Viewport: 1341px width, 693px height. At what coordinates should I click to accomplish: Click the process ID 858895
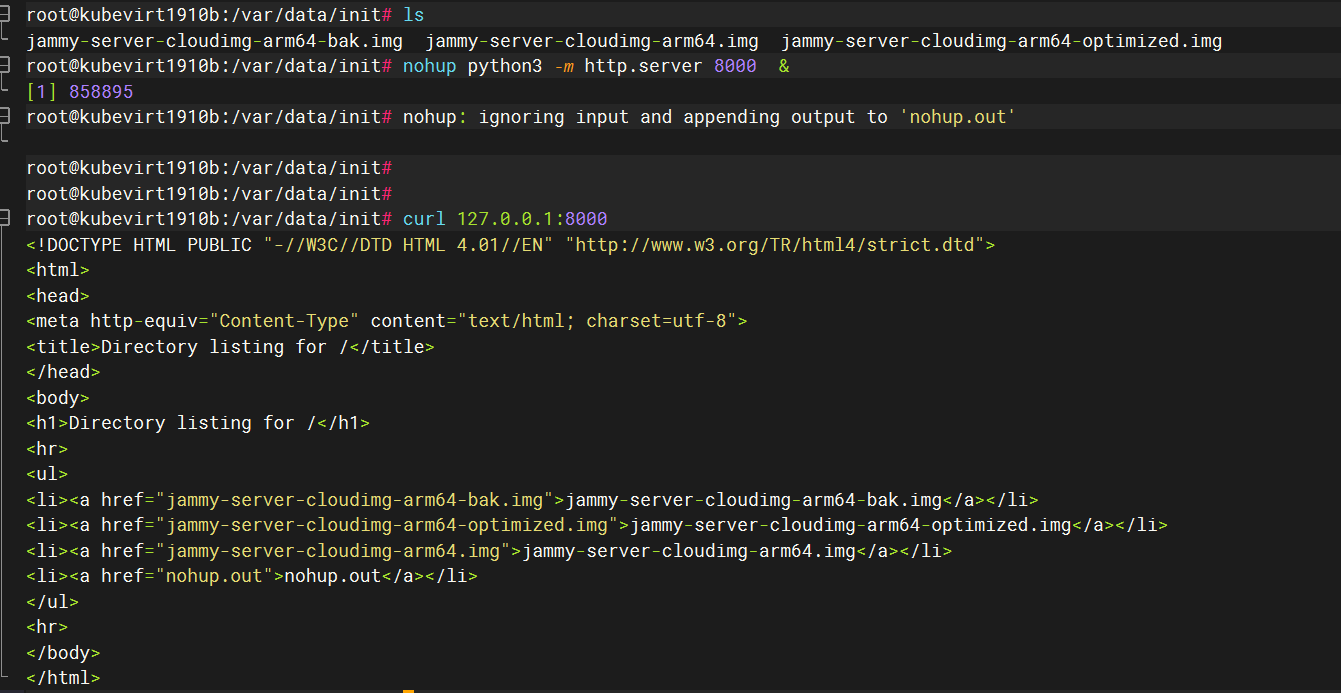[101, 91]
